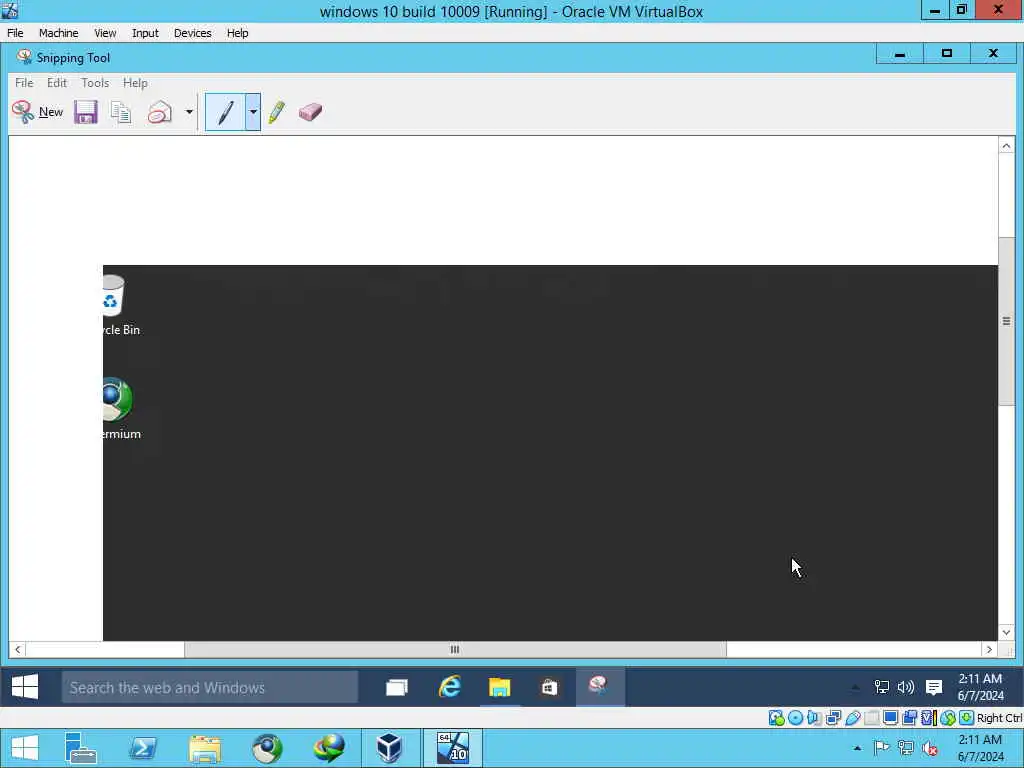
Task: Click the host muted speaker icon
Action: tap(930, 748)
